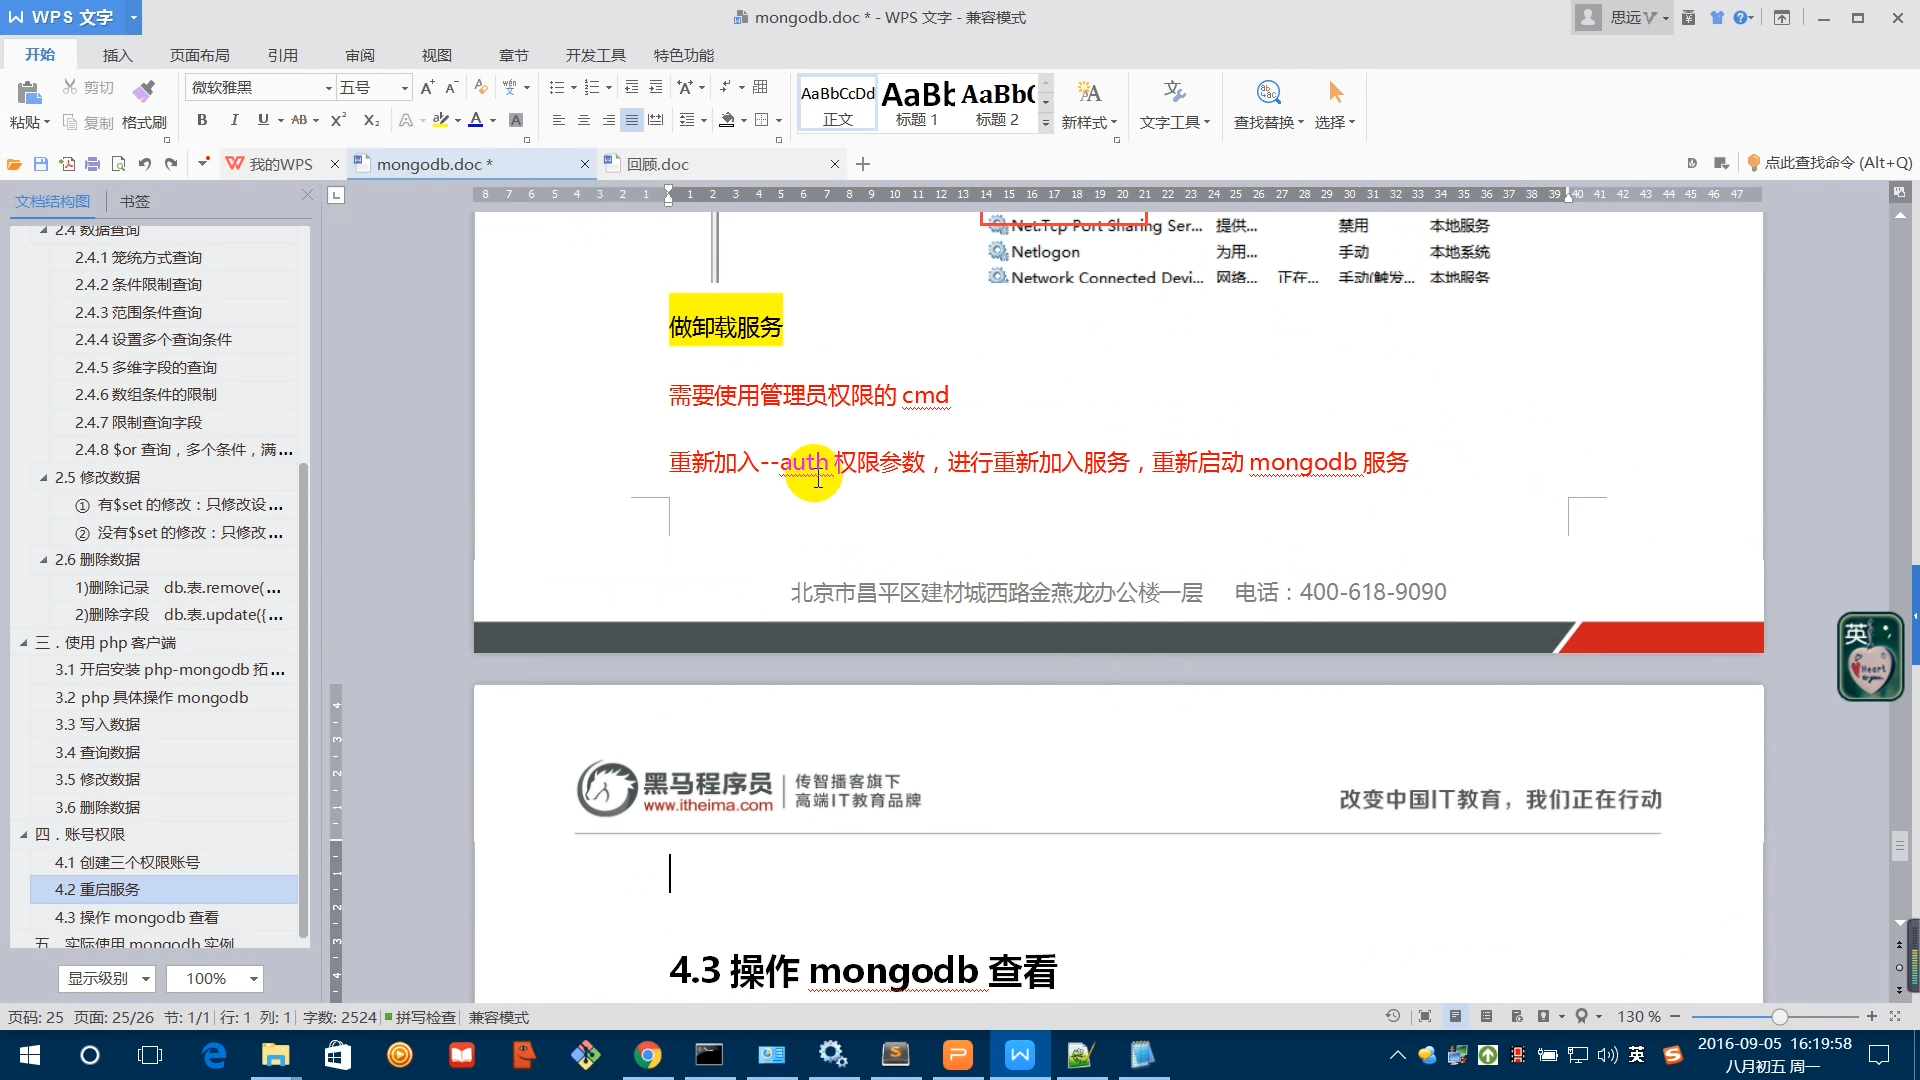This screenshot has height=1080, width=1920.
Task: Click the zoom slider handle
Action: tap(1779, 1017)
